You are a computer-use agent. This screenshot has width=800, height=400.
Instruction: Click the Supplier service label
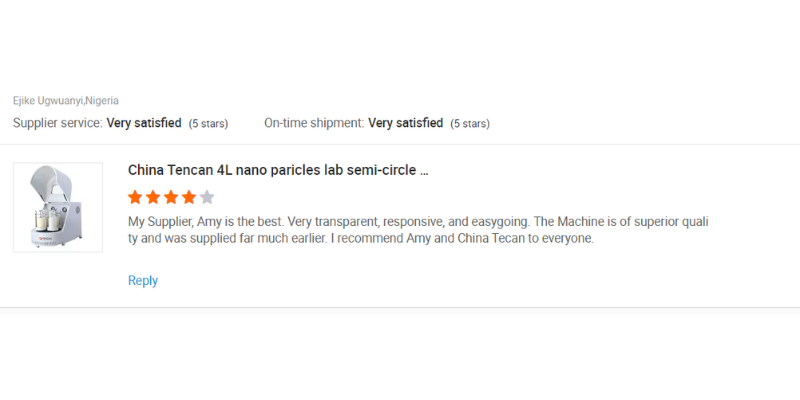[57, 123]
